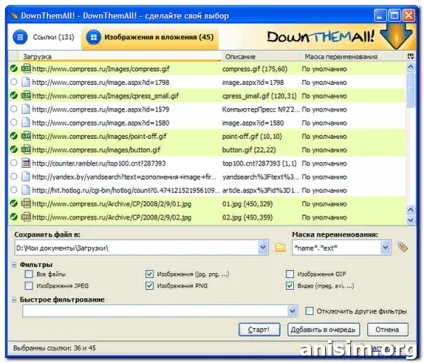The height and width of the screenshot is (363, 424).
Task: Collapse the Фильтры section
Action: 14,265
